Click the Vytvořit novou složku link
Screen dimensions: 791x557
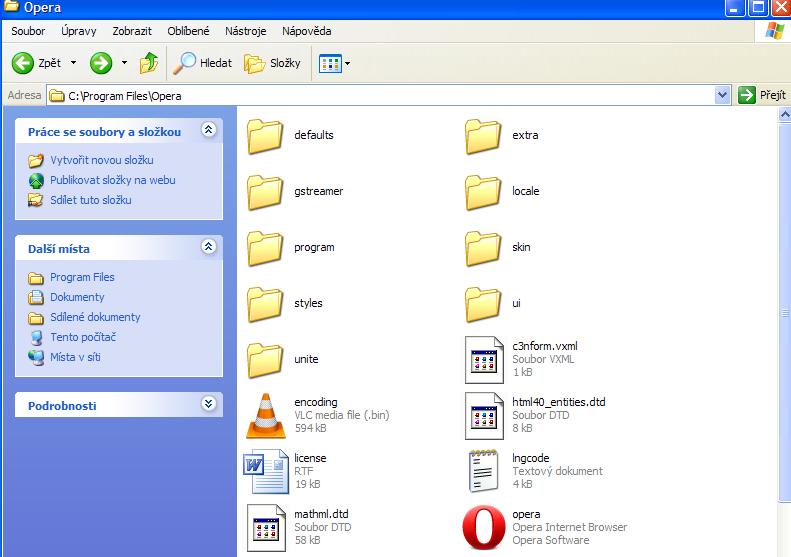pyautogui.click(x=101, y=160)
